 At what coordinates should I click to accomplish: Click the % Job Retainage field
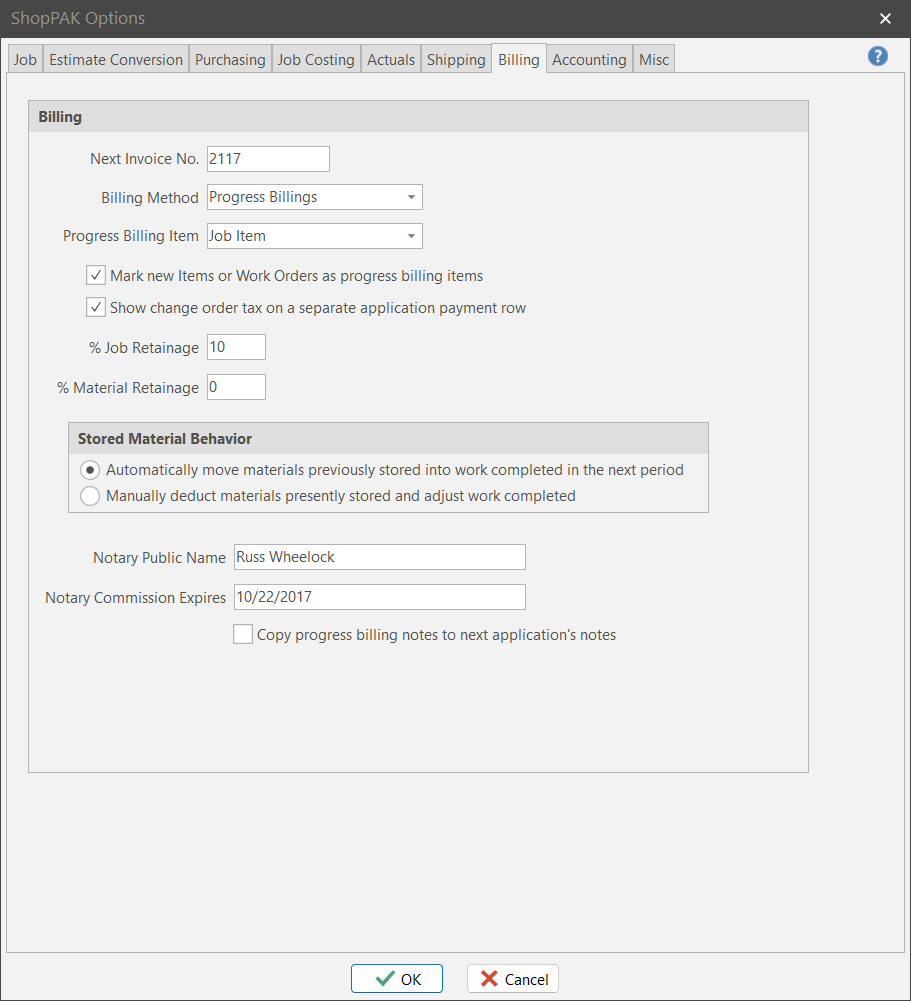236,348
